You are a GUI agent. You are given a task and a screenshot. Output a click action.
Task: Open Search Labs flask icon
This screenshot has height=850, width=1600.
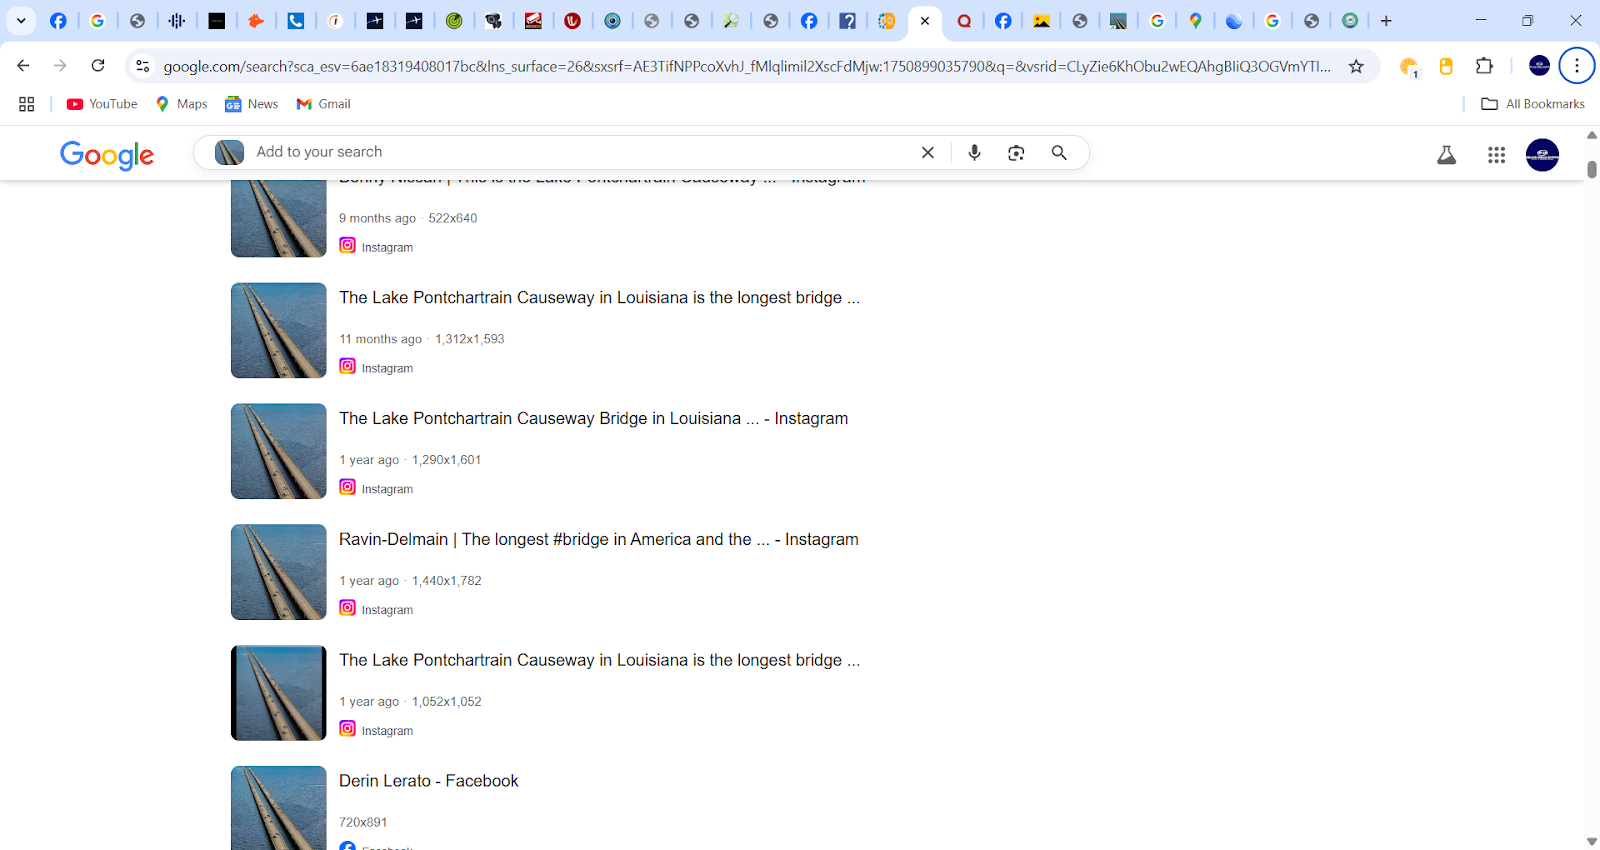click(1446, 155)
